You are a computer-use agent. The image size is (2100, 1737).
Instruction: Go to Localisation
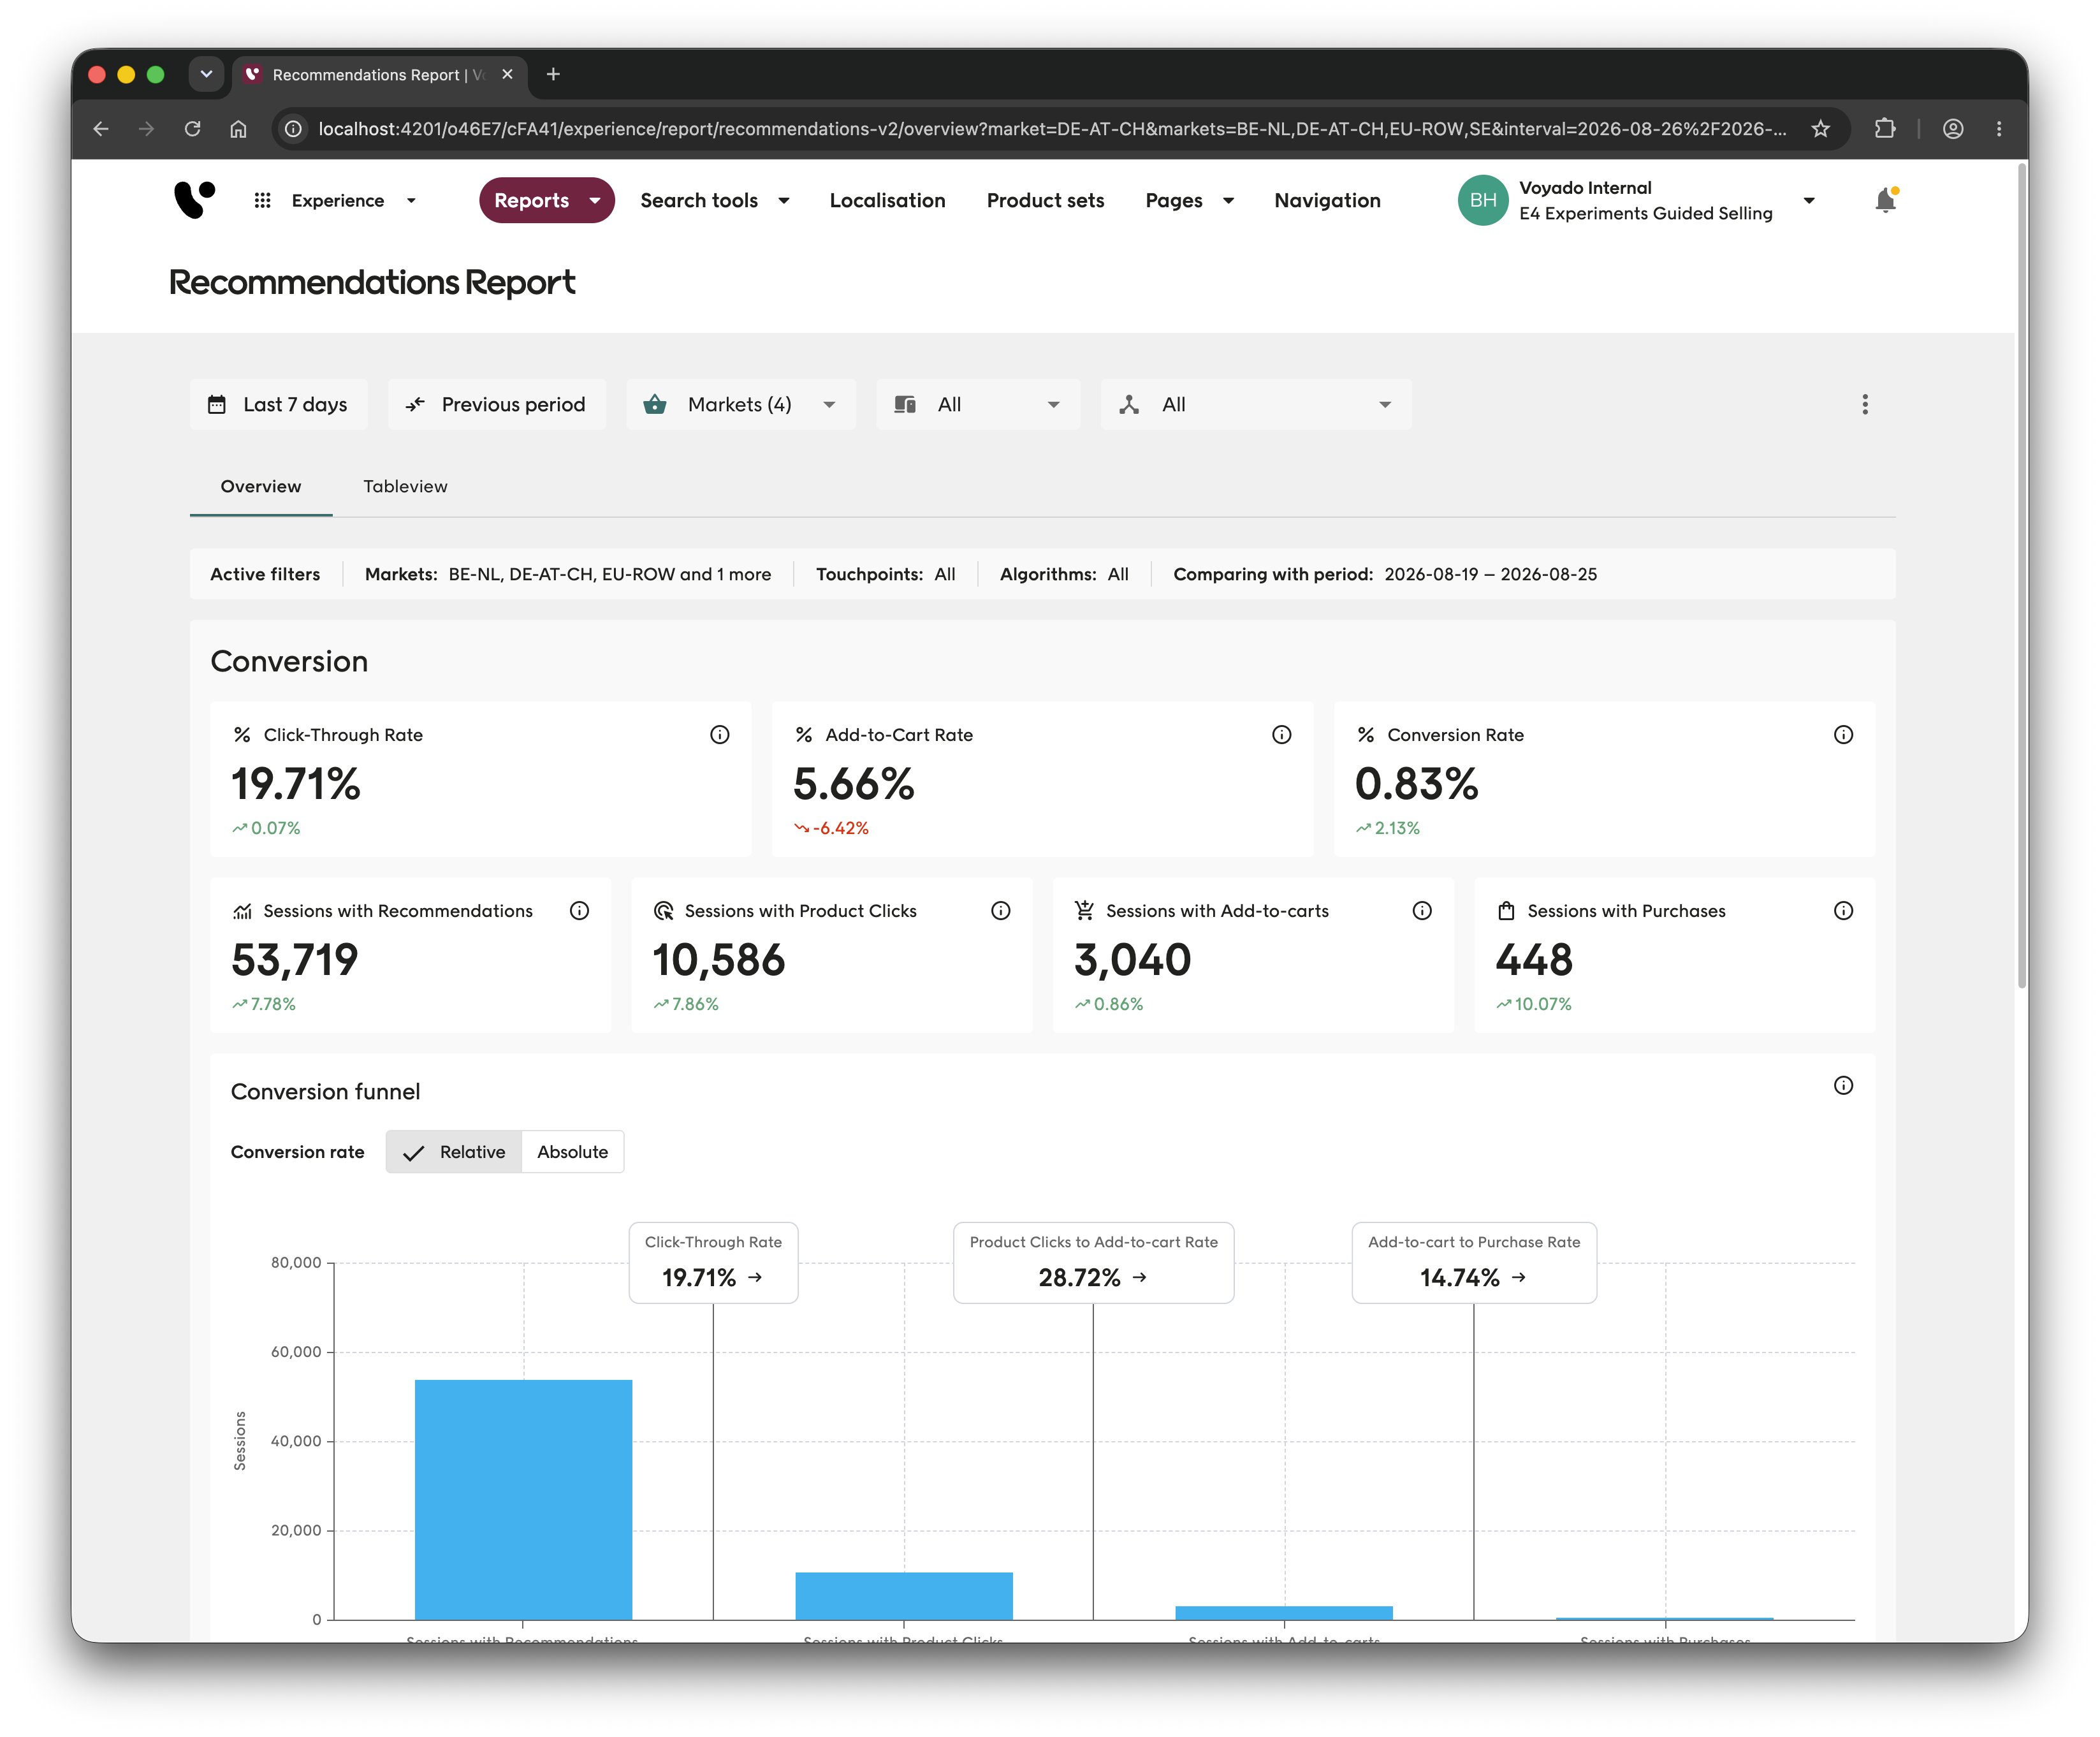tap(887, 200)
